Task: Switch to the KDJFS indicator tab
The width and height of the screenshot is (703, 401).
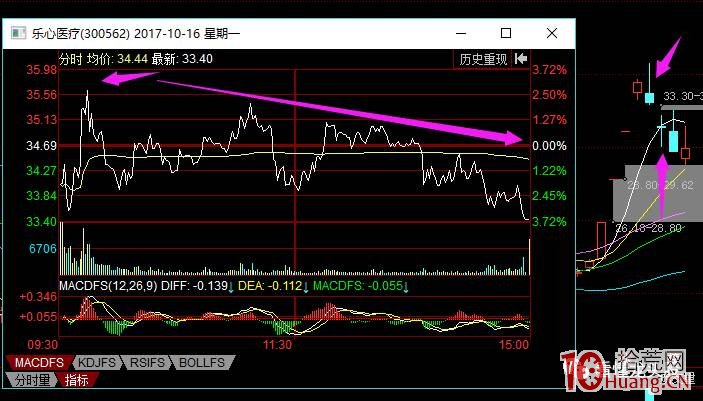Action: (97, 362)
